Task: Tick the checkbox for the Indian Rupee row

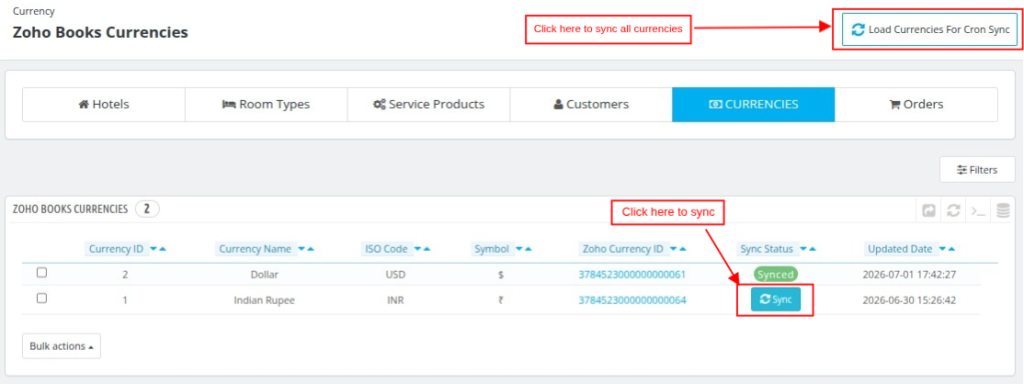Action: pyautogui.click(x=42, y=298)
